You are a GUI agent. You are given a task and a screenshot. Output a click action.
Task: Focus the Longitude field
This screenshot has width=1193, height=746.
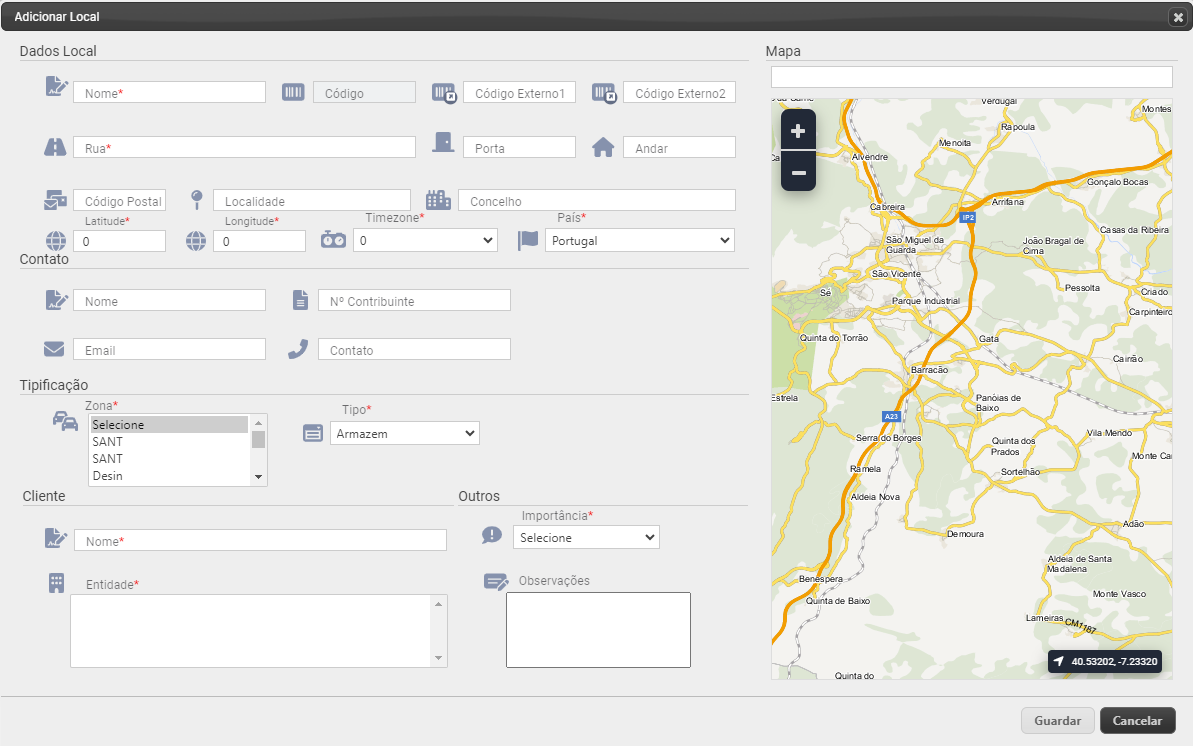pos(259,241)
